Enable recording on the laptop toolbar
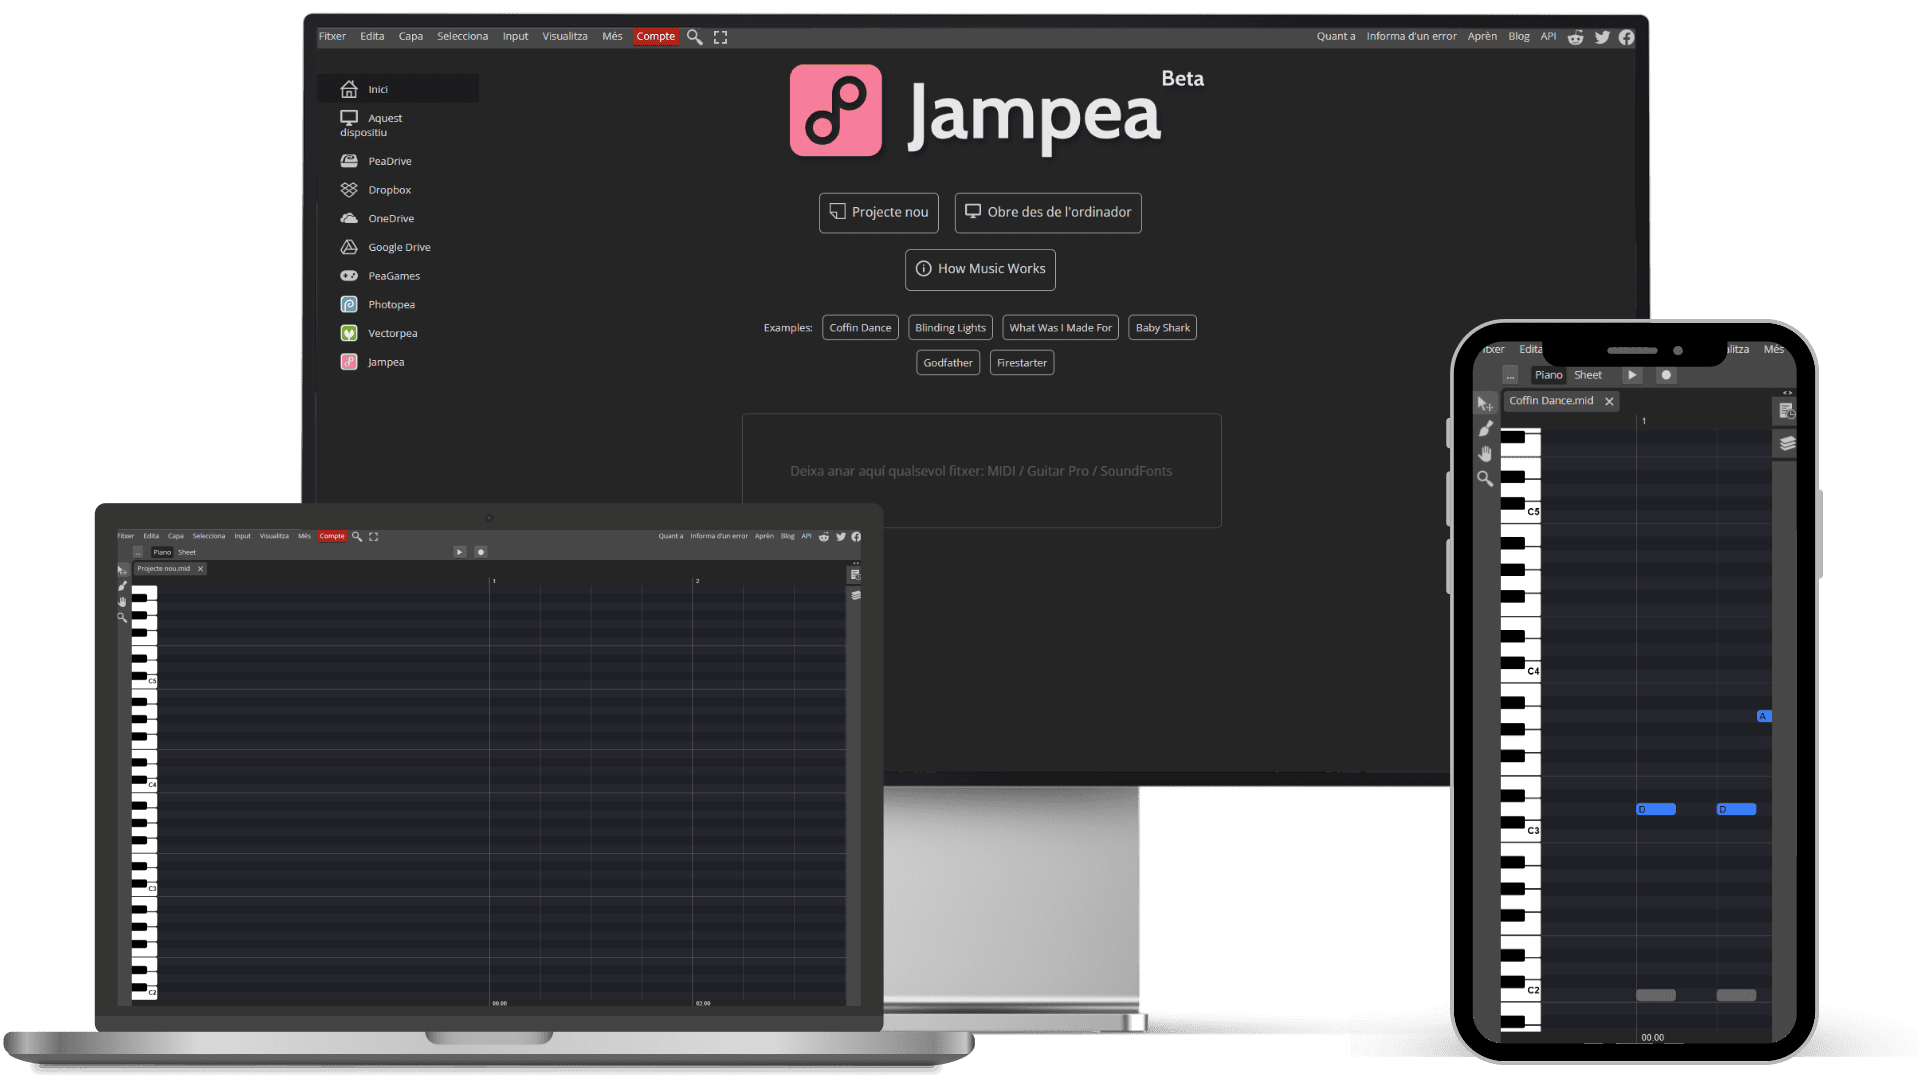 pyautogui.click(x=481, y=551)
